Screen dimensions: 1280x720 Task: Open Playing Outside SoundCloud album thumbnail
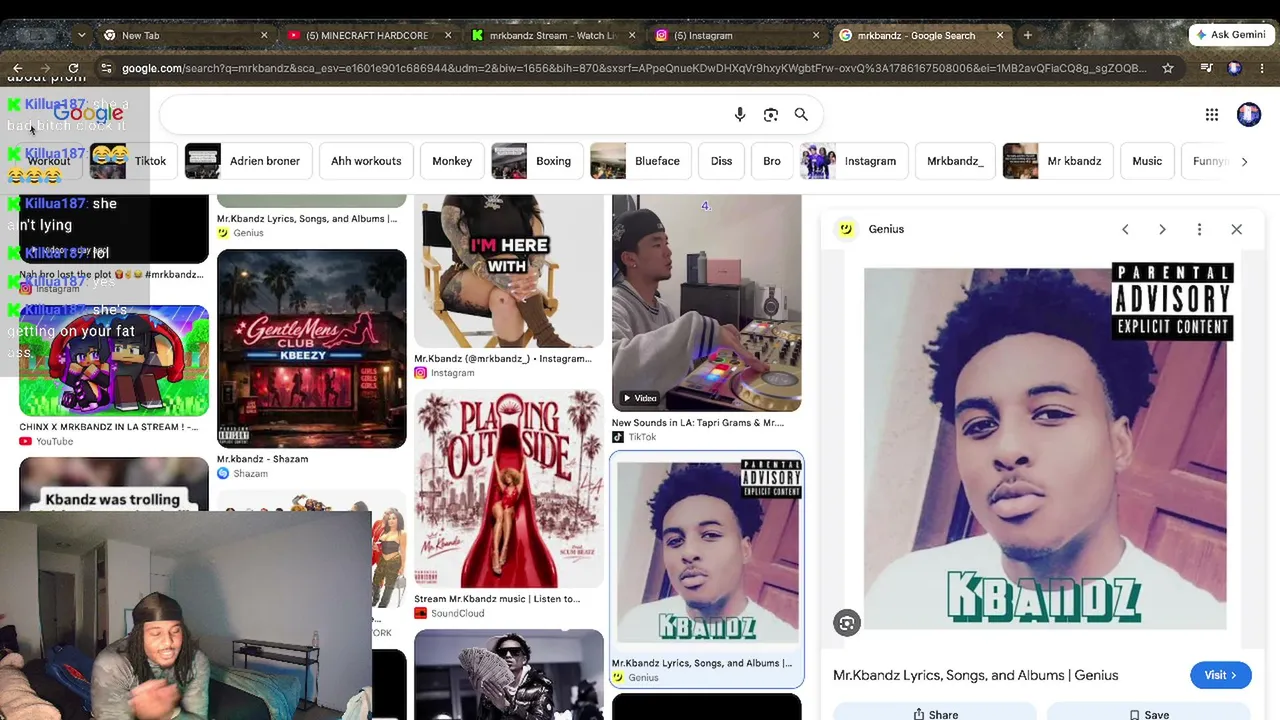coord(509,488)
